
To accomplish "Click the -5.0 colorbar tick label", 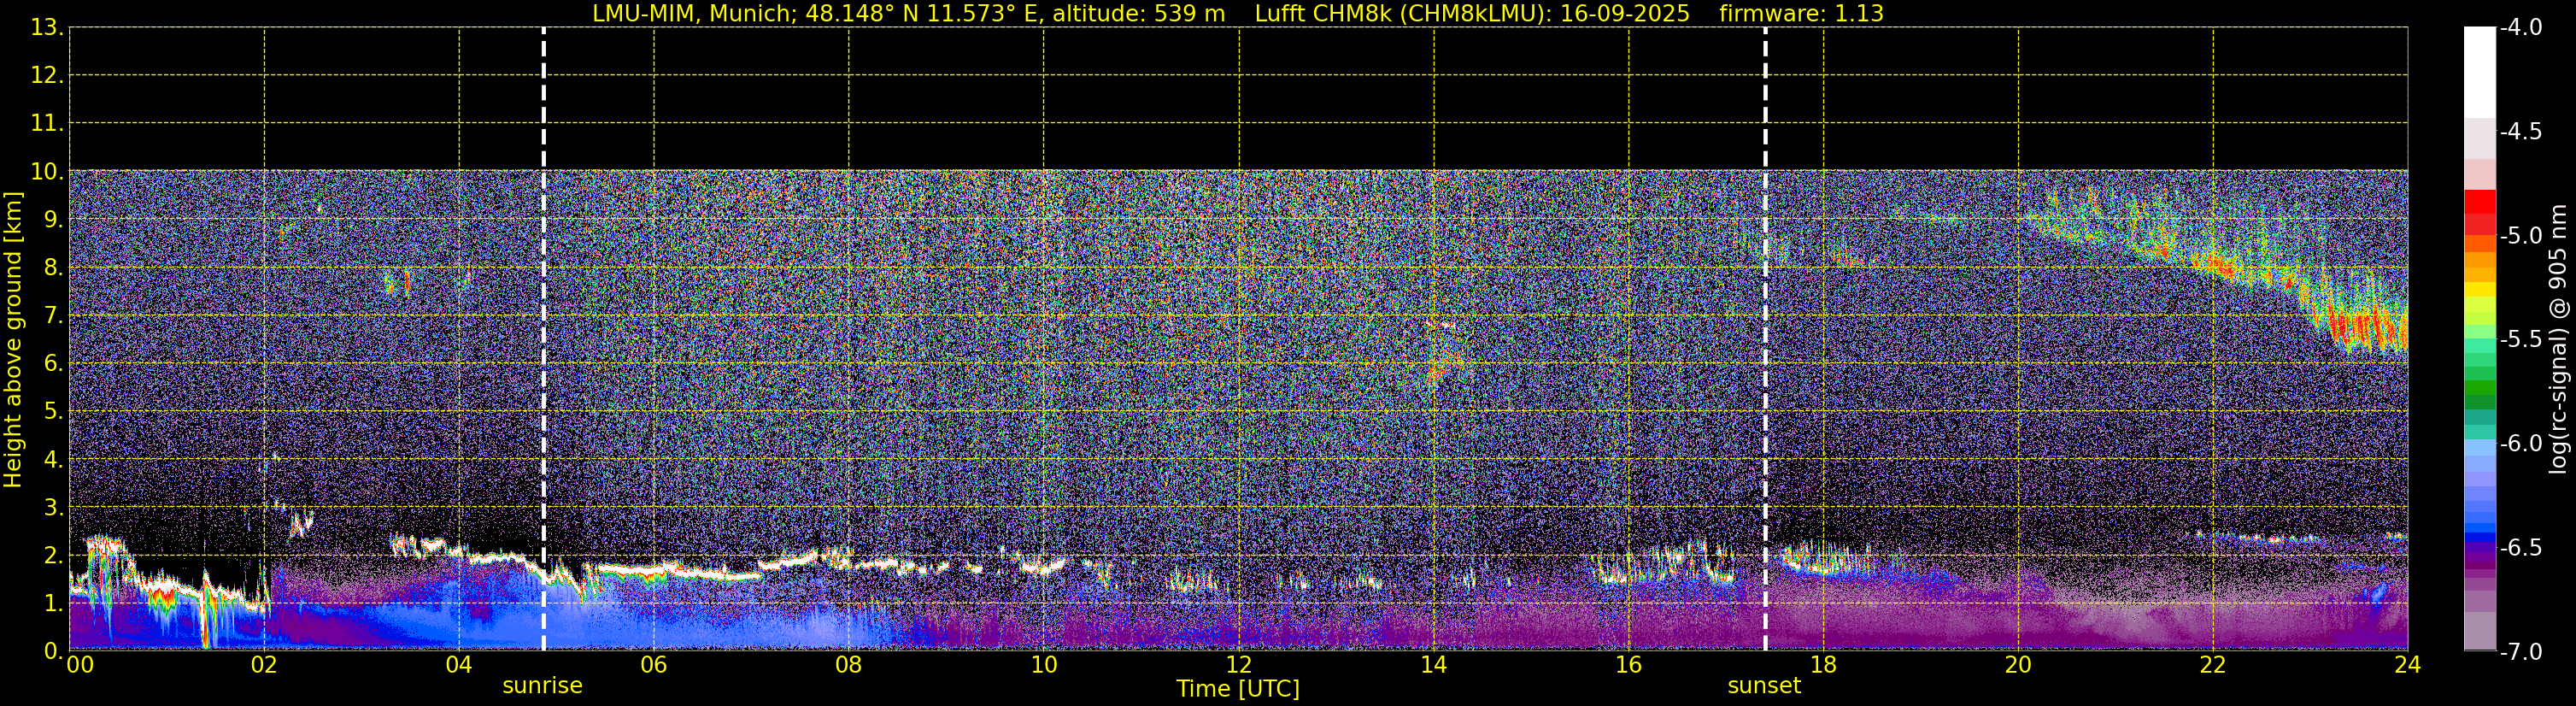I will 2520,236.
